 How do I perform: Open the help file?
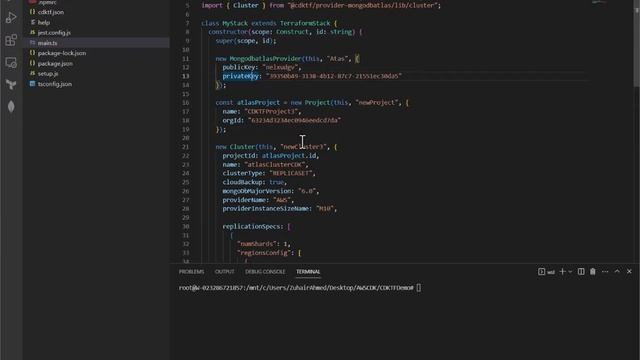click(44, 22)
